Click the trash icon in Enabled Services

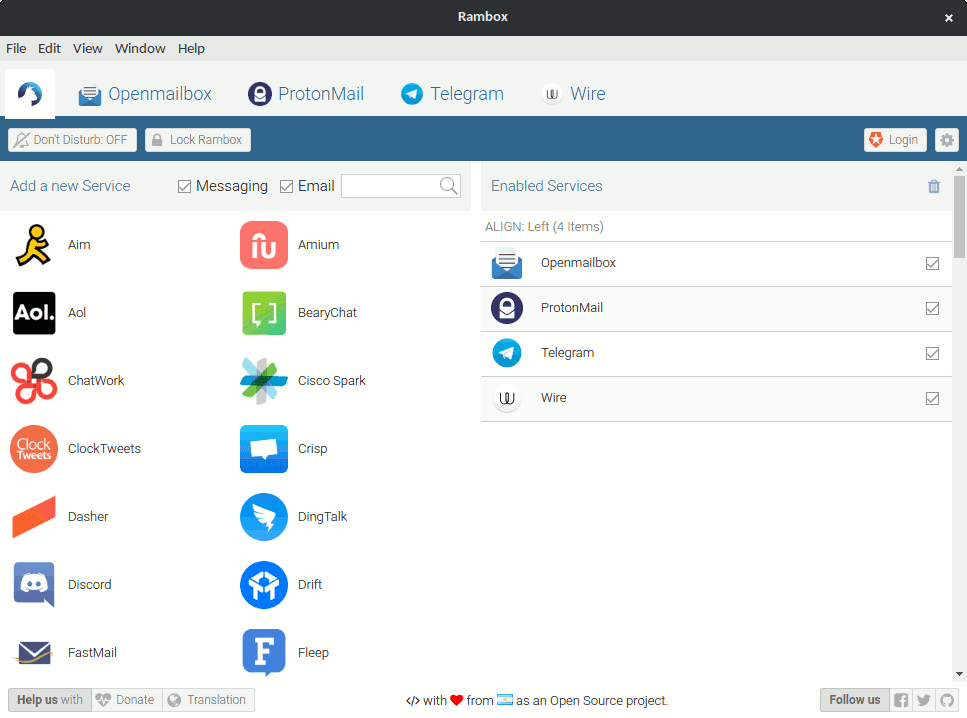point(934,186)
